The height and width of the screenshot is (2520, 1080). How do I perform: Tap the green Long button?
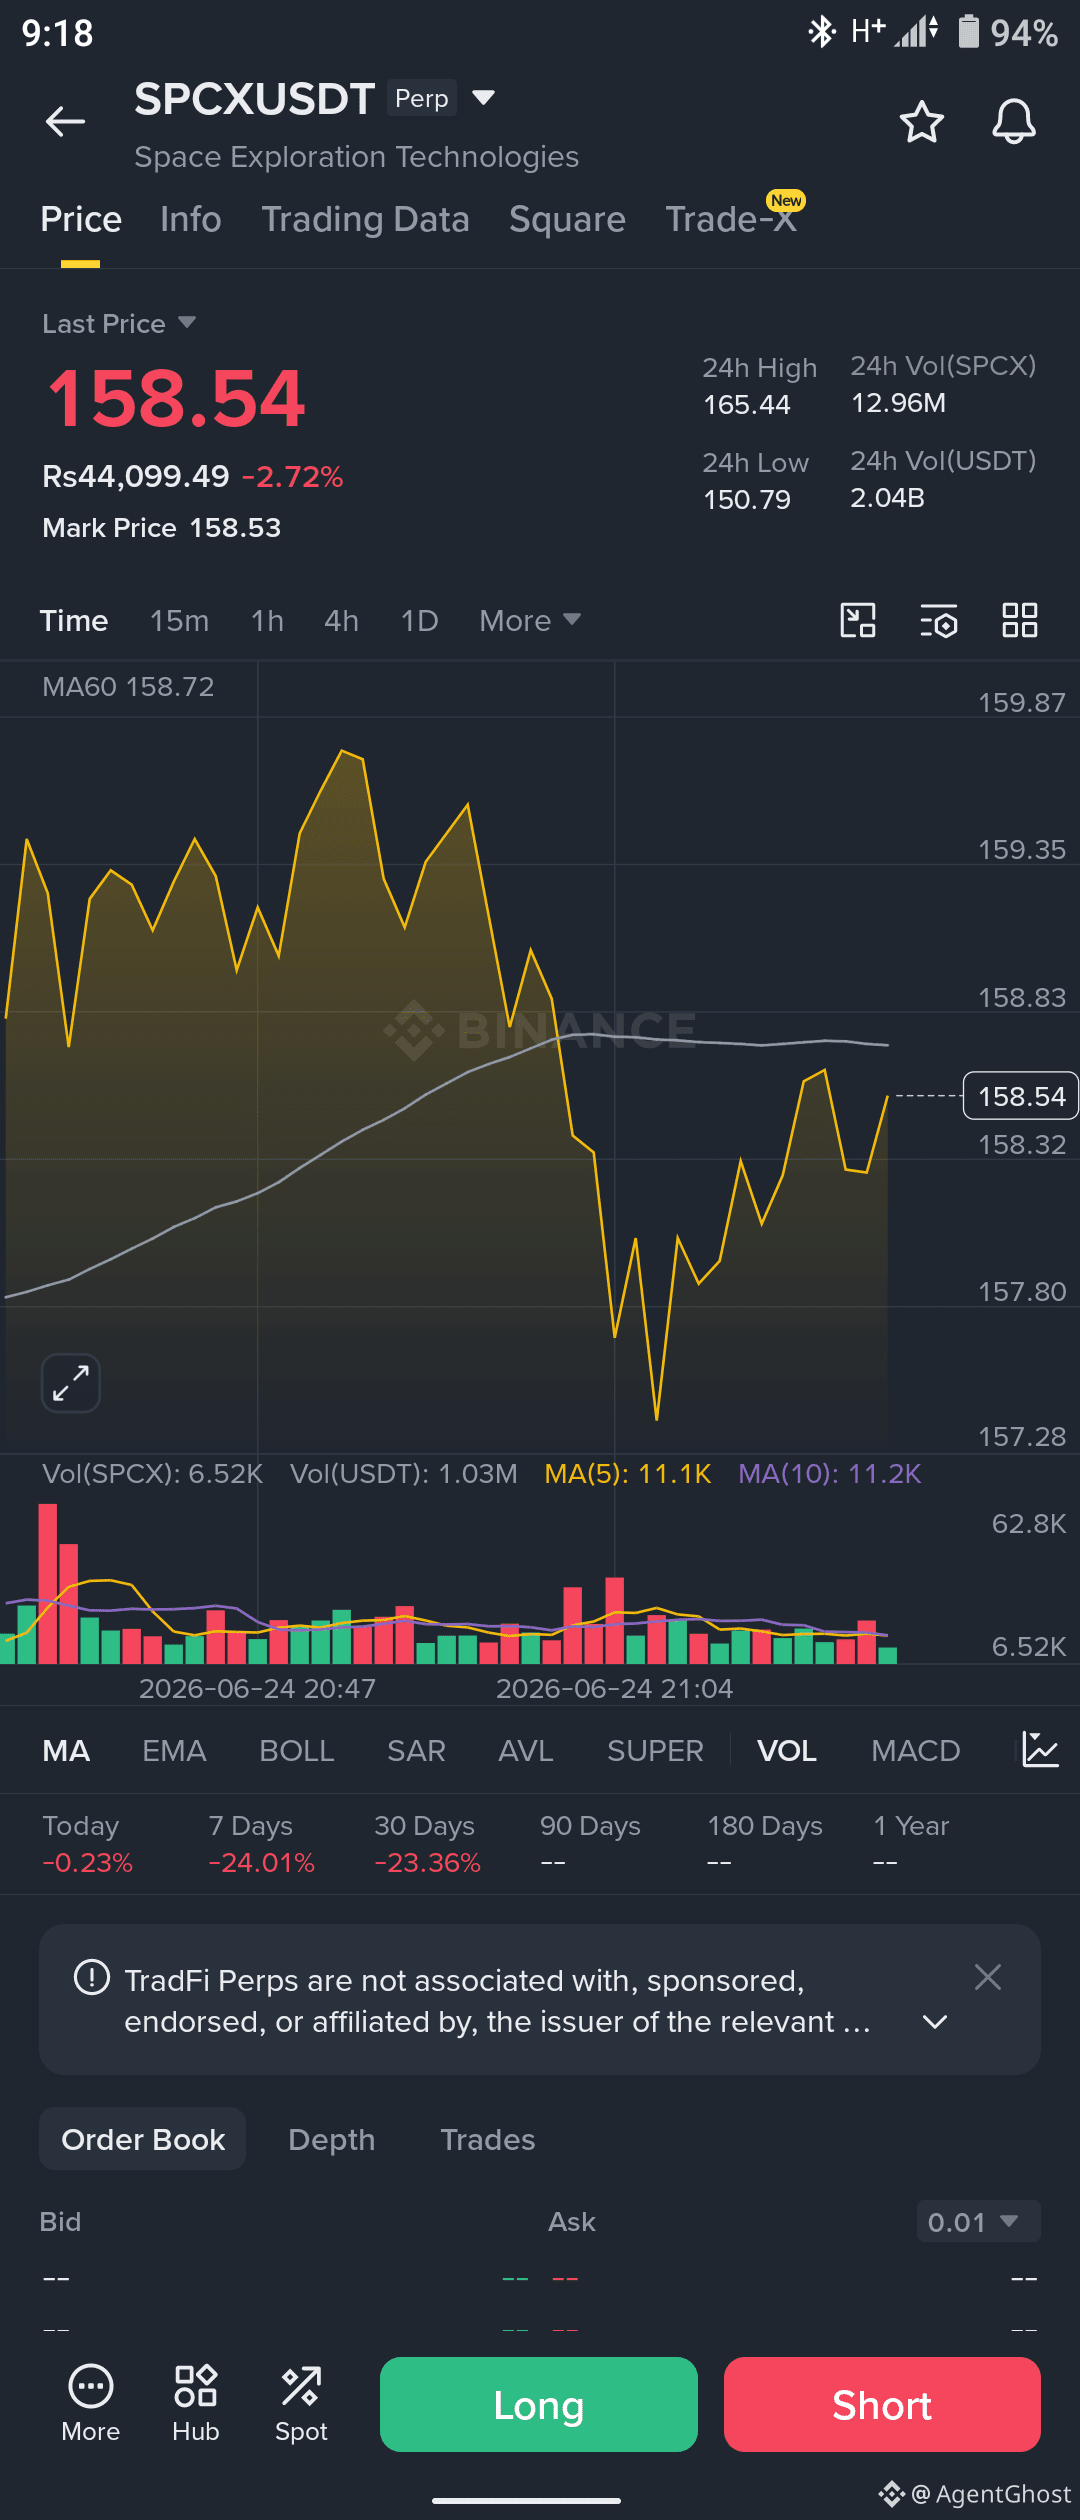(x=539, y=2404)
